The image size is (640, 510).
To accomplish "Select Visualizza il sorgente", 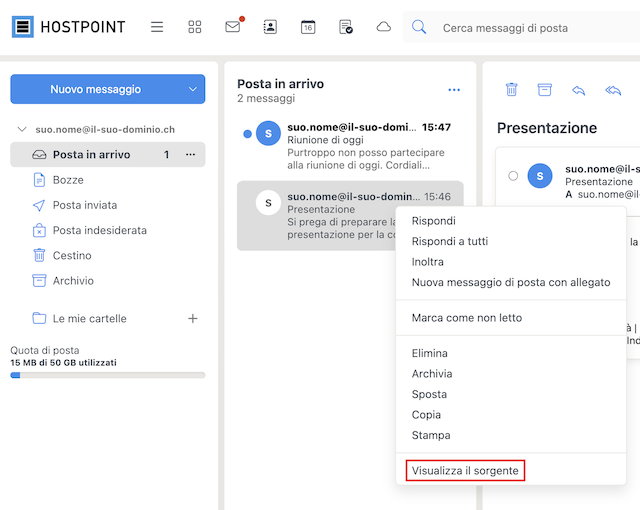I will (465, 470).
